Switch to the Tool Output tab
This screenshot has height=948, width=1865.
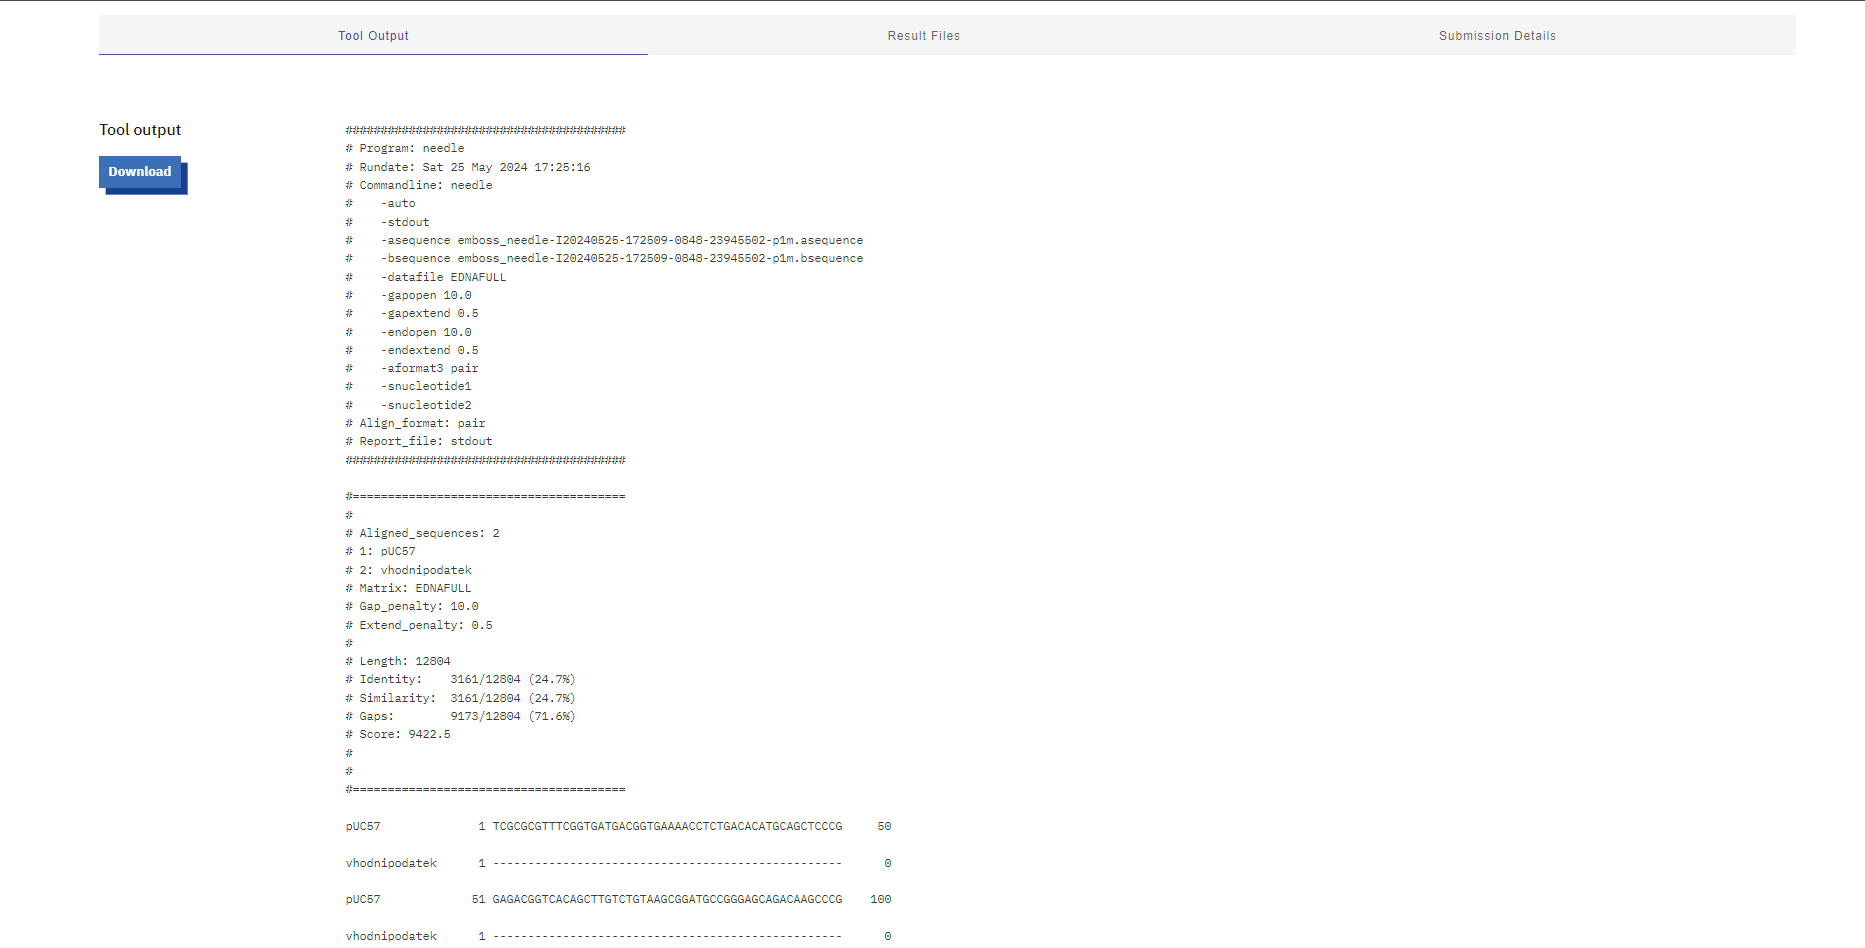tap(373, 35)
